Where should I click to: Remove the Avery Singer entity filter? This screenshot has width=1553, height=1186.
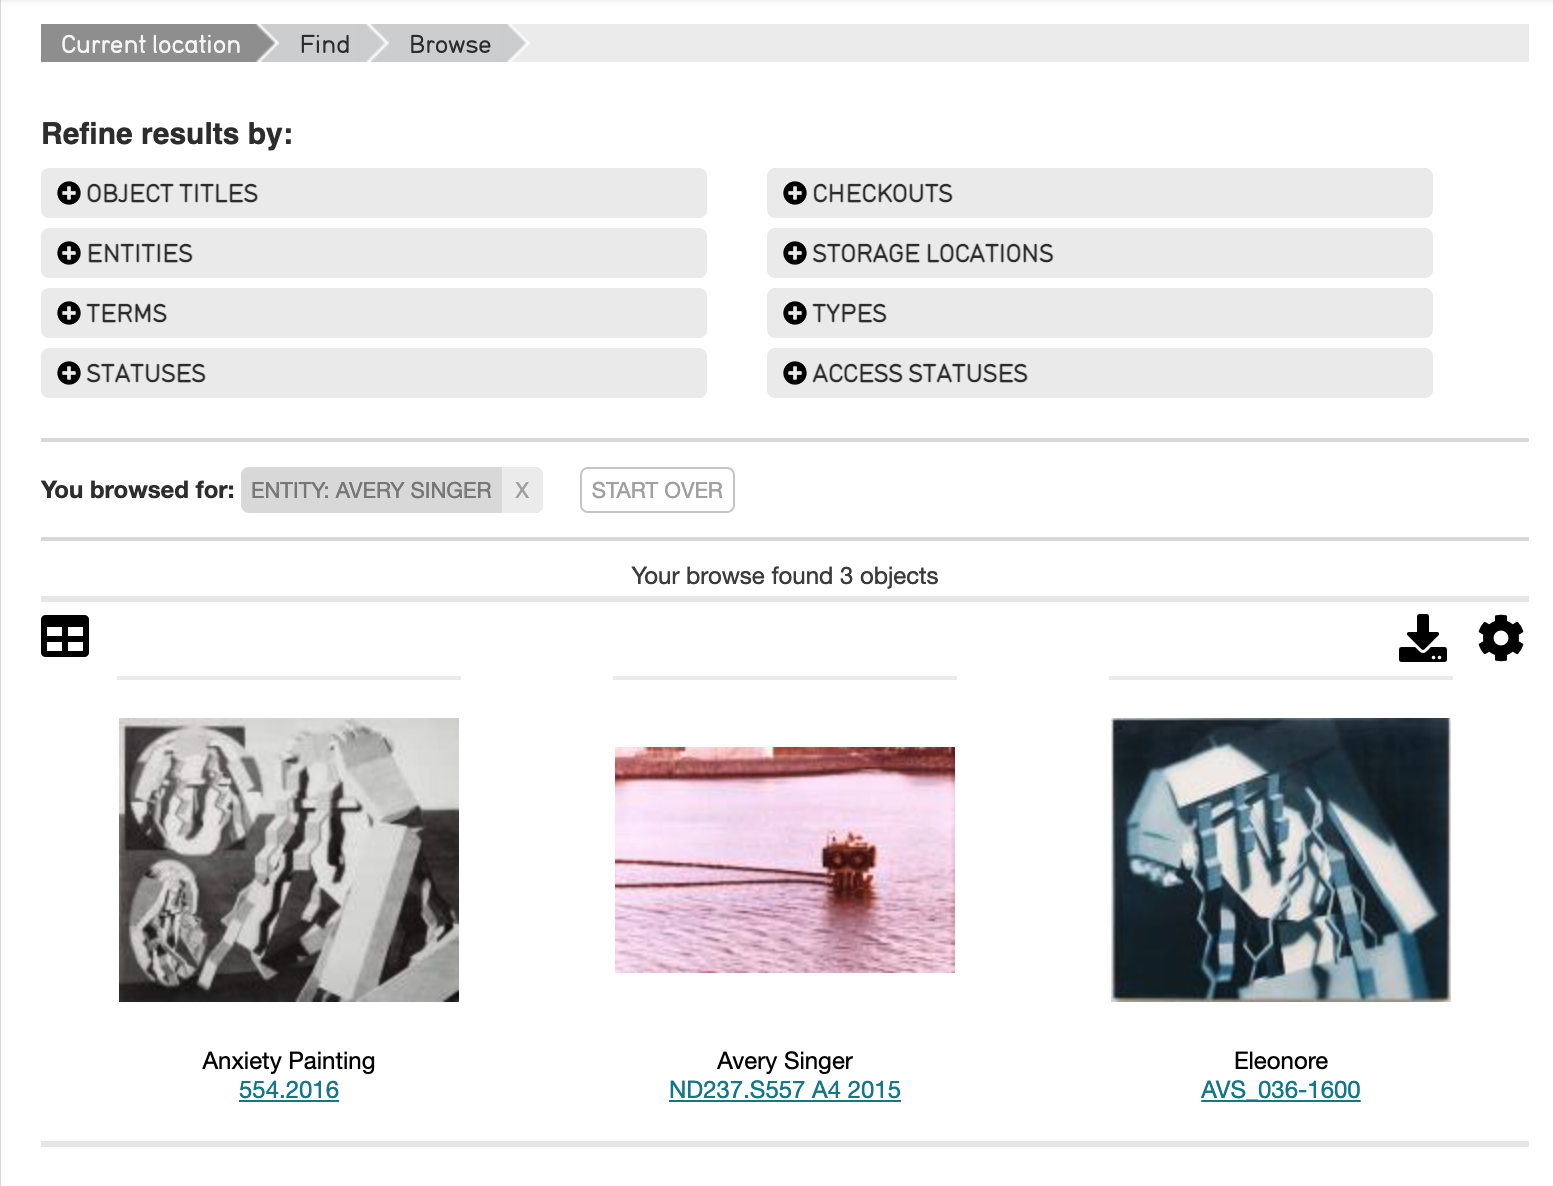click(x=522, y=490)
